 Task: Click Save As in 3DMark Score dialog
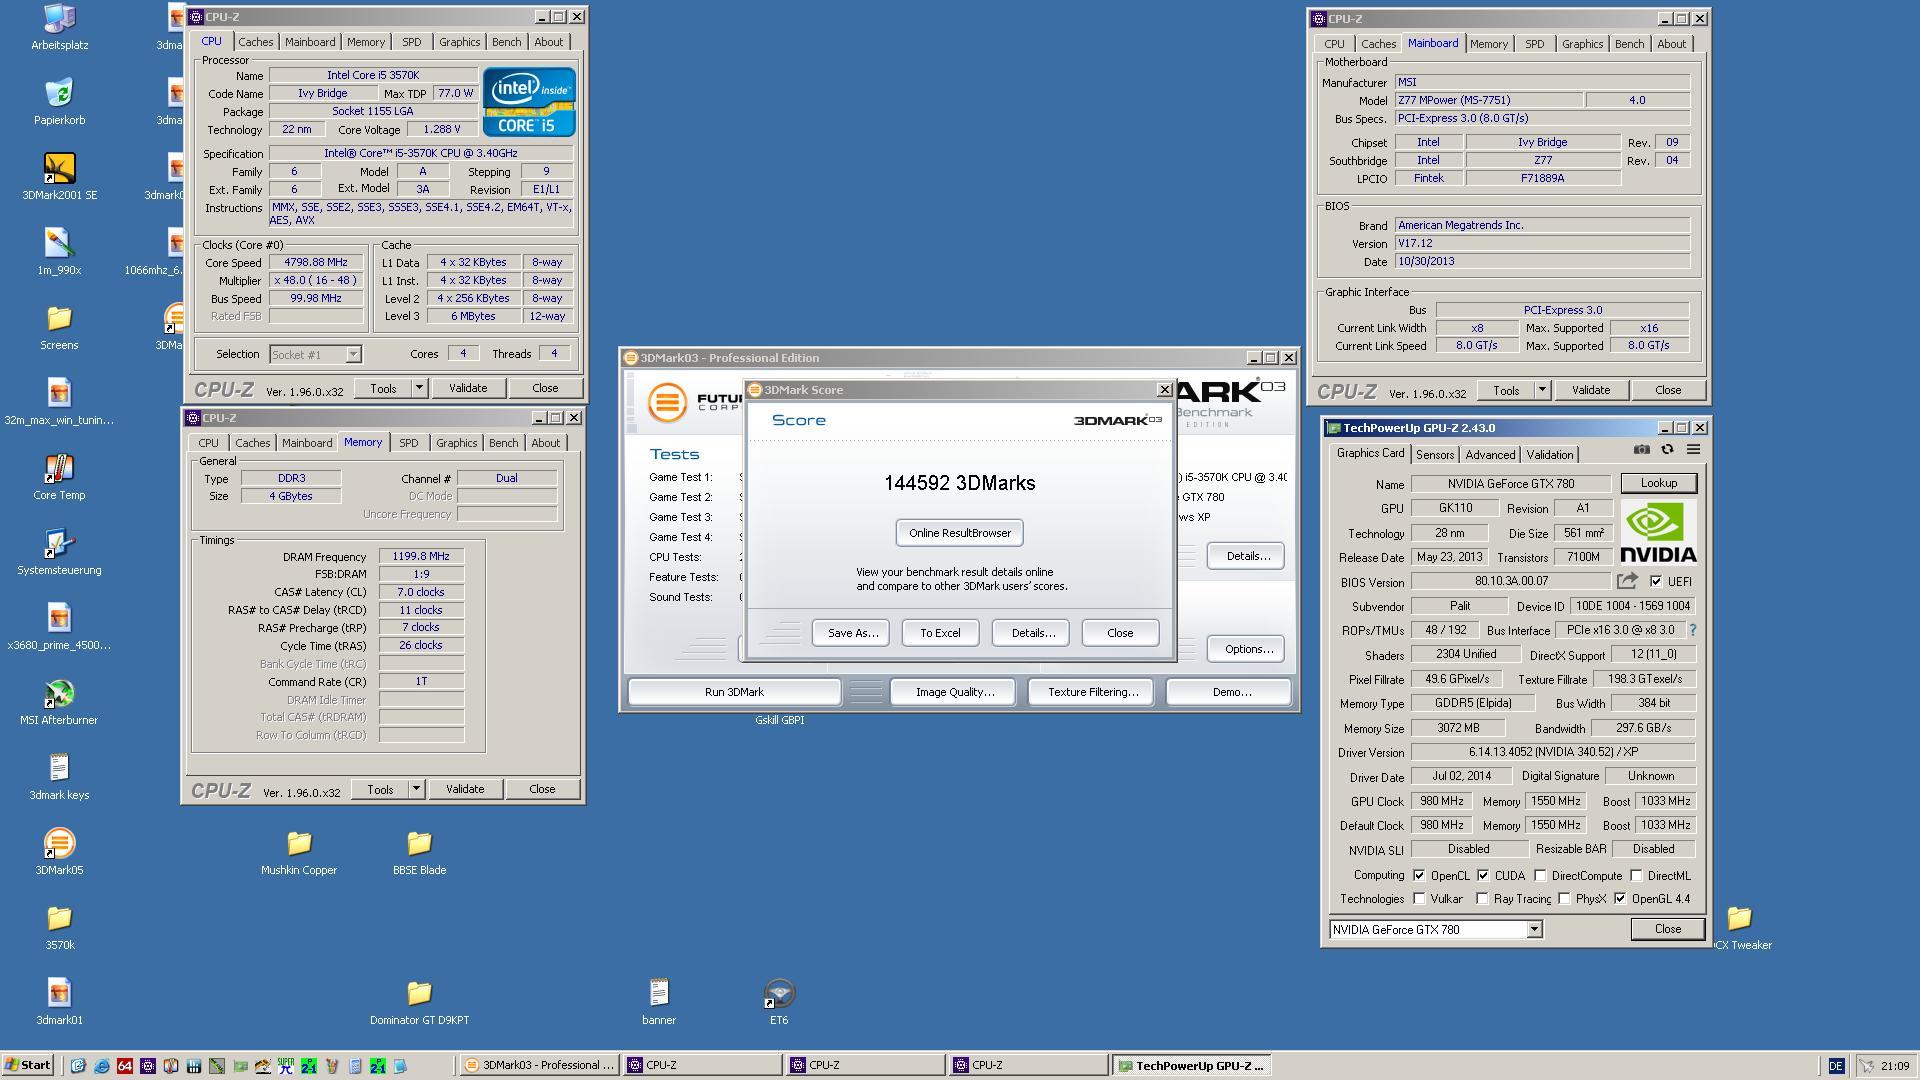pos(852,633)
